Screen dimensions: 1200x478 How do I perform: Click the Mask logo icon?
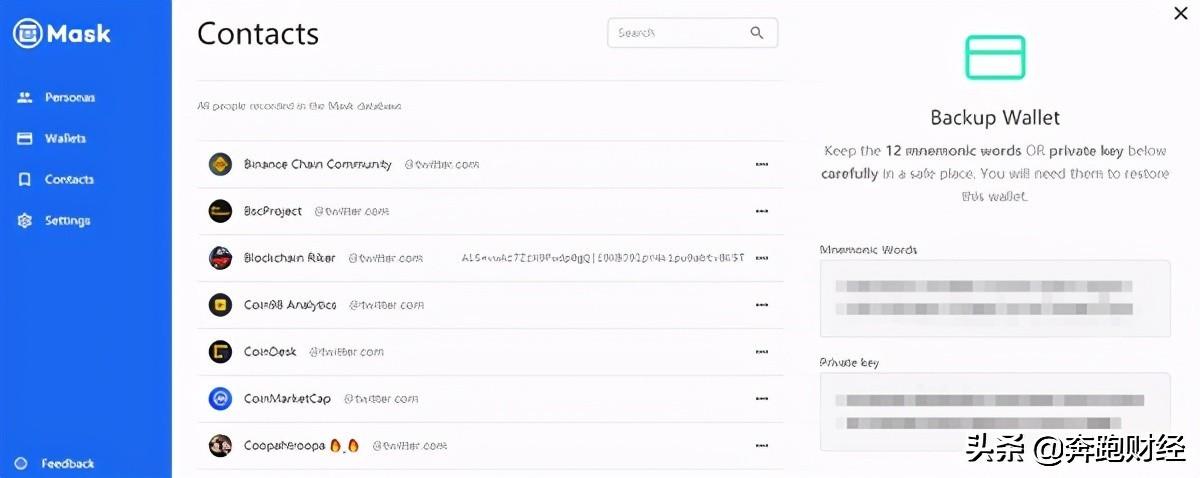(27, 33)
